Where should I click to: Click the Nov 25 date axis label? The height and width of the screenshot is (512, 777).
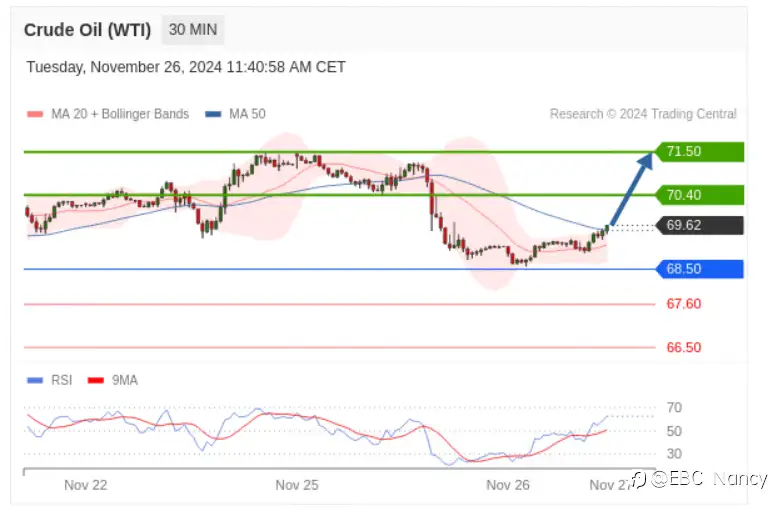tap(297, 485)
